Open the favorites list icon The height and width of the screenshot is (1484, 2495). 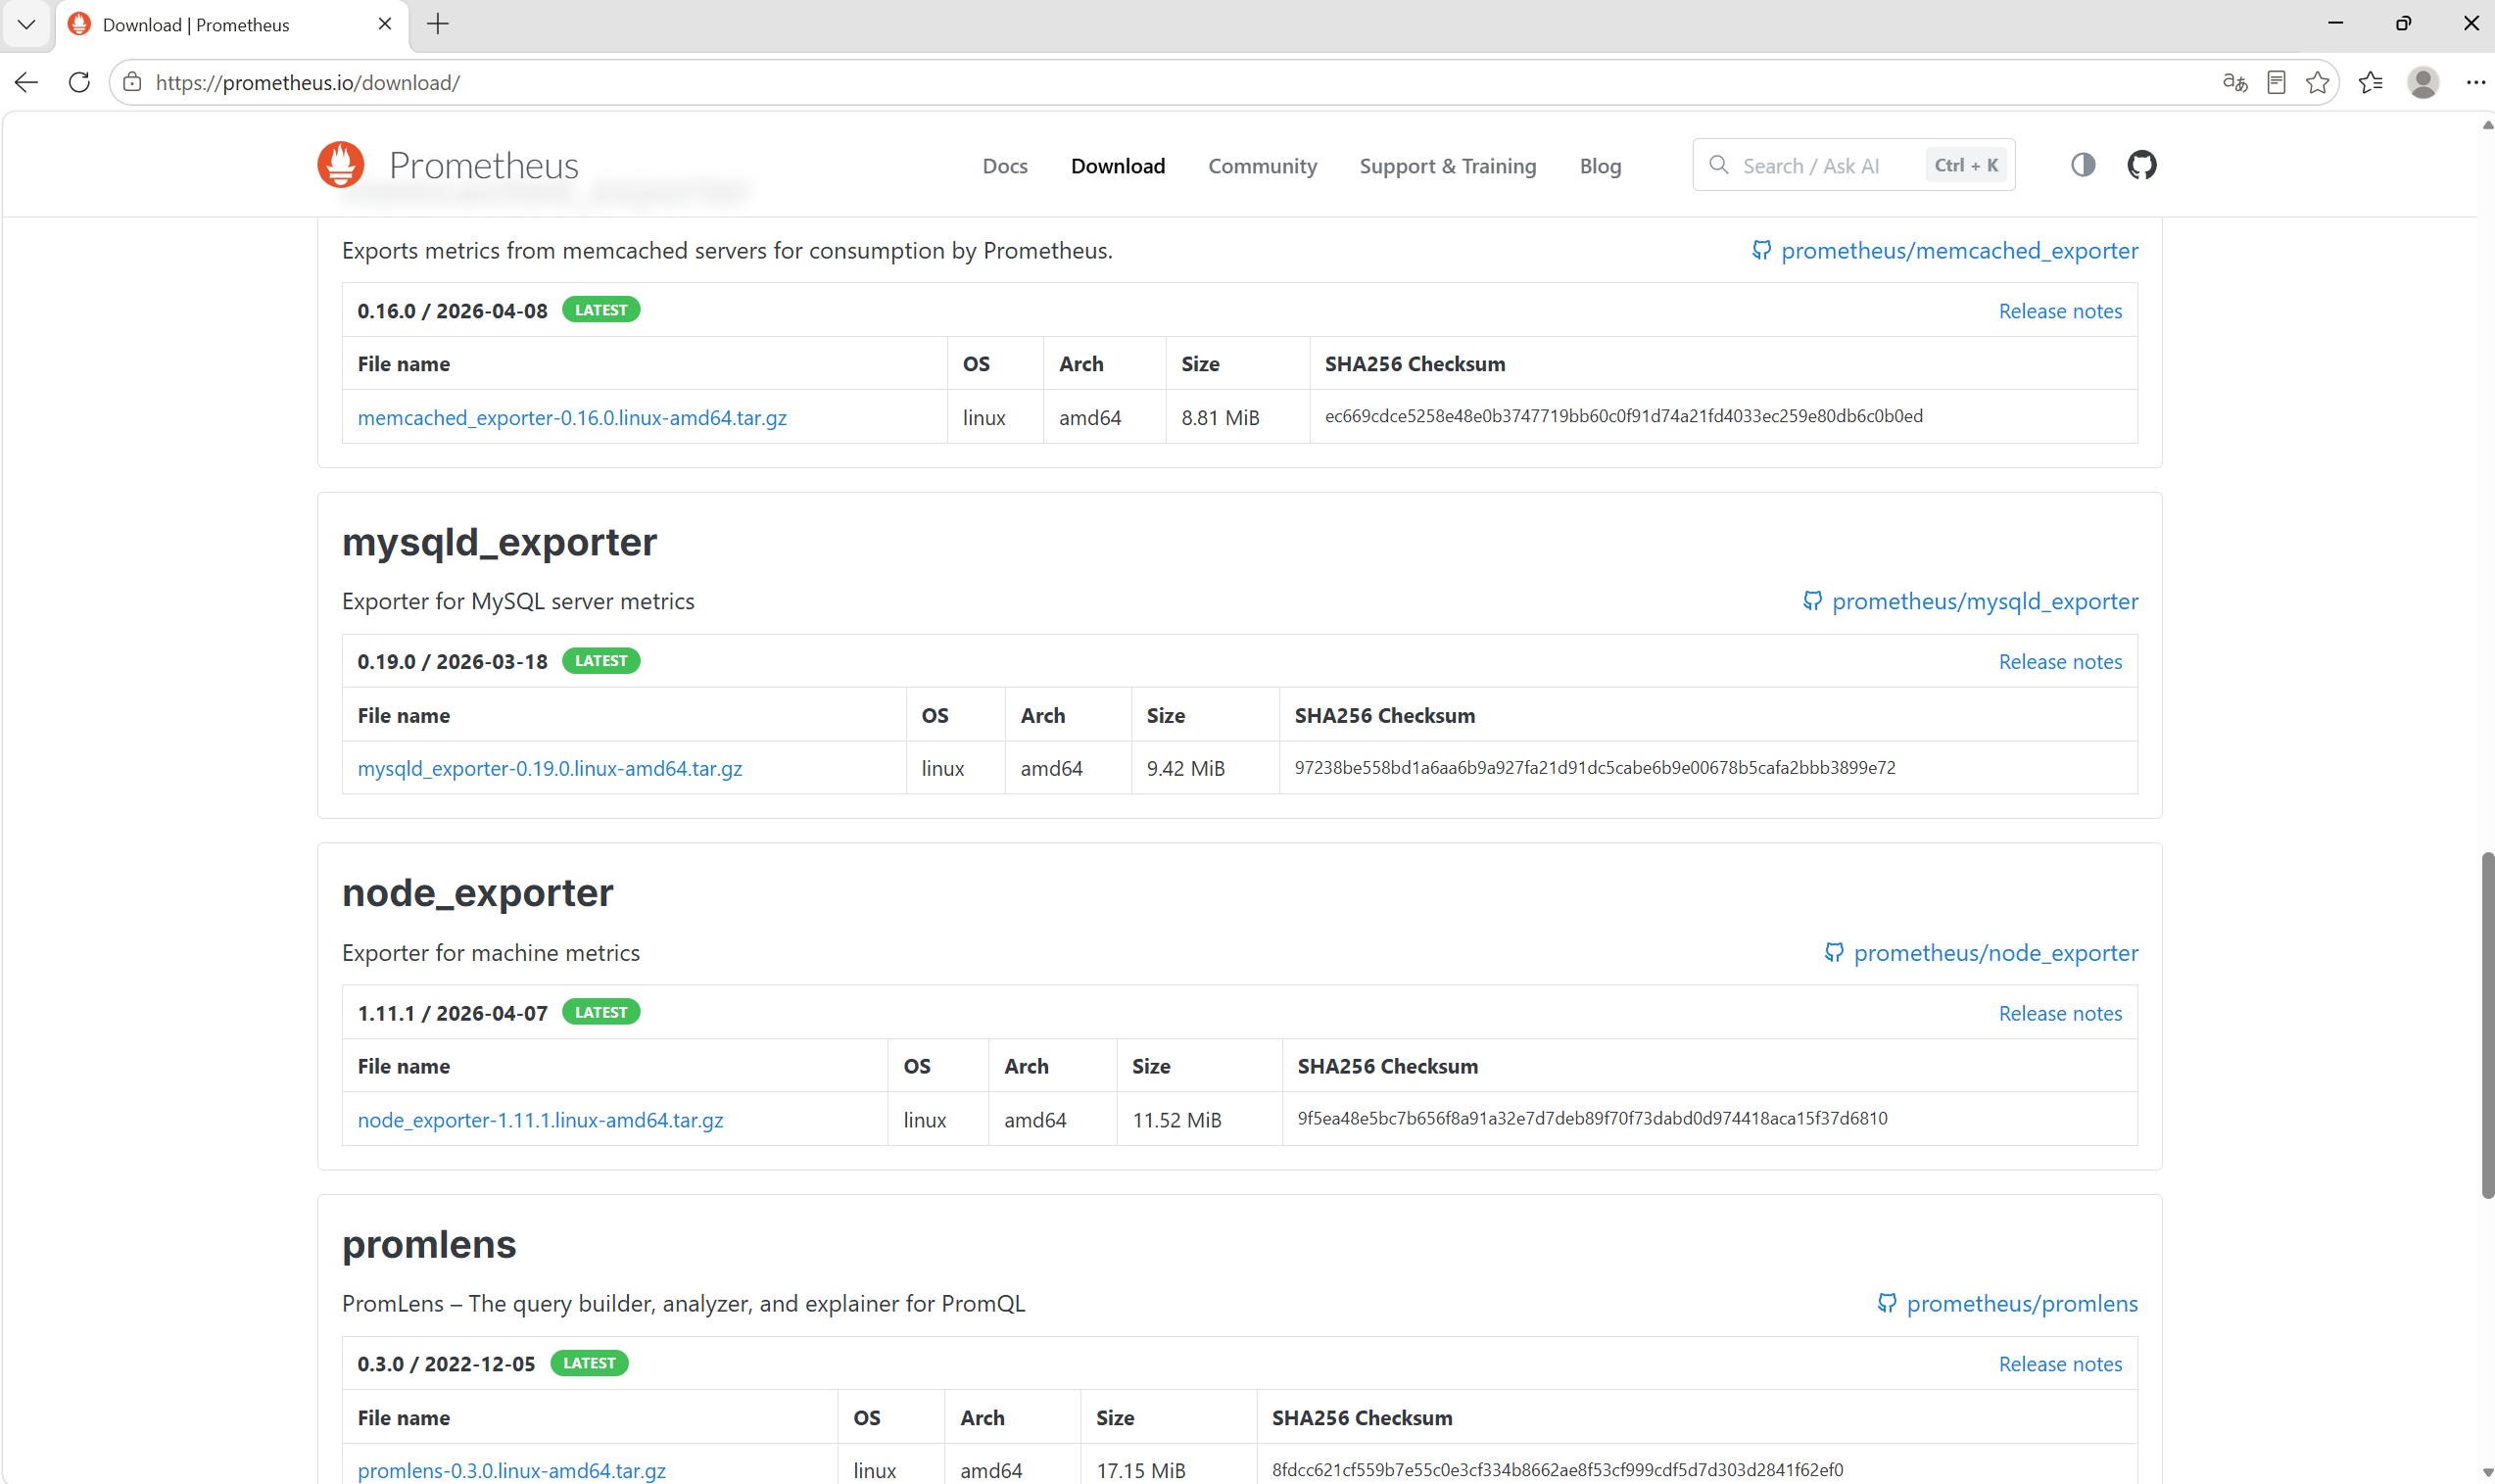[x=2370, y=82]
